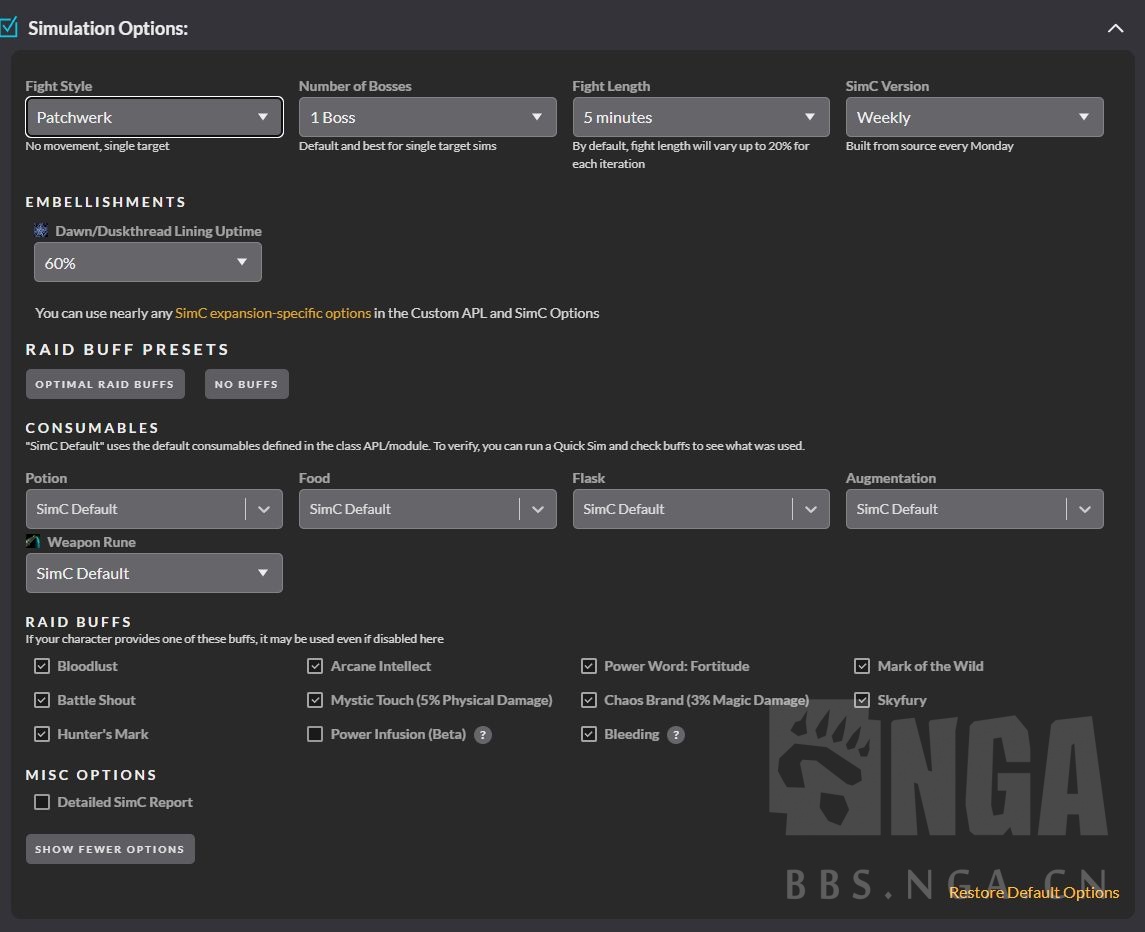Open the Potion consumable dropdown

(154, 509)
